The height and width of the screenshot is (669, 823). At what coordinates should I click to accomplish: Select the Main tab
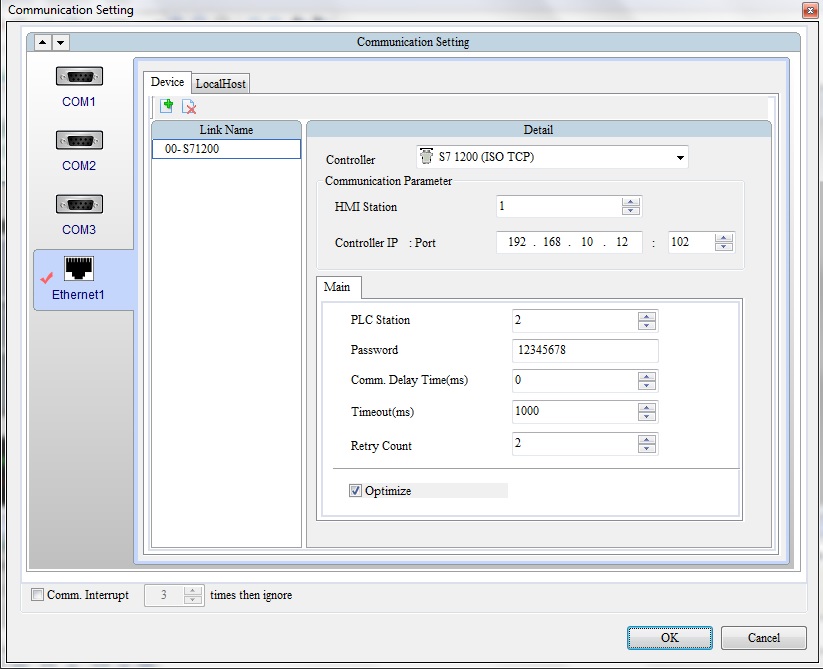[x=337, y=287]
